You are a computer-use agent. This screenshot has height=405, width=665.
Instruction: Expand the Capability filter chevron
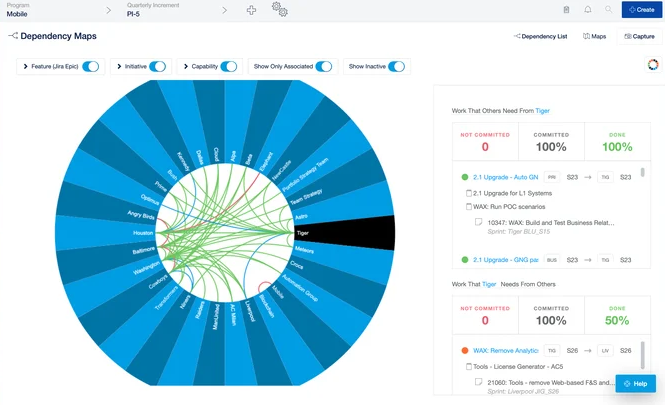tap(185, 67)
